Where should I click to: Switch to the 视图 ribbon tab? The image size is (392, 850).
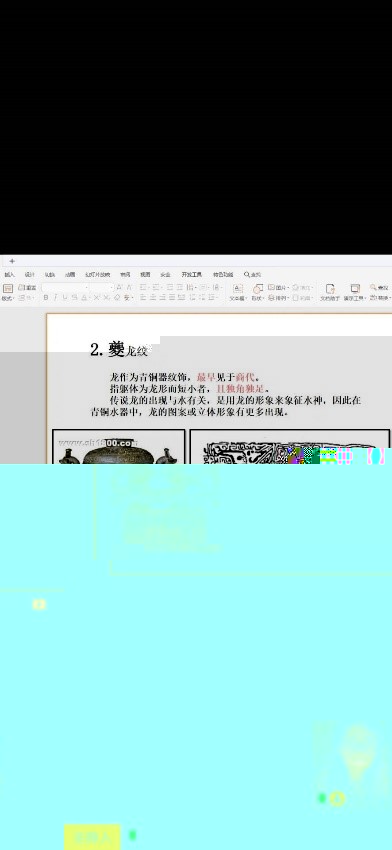pyautogui.click(x=145, y=275)
